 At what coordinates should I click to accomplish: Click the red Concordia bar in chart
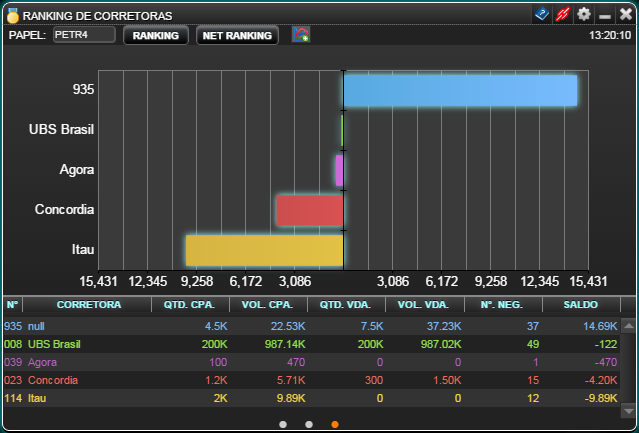click(x=310, y=211)
